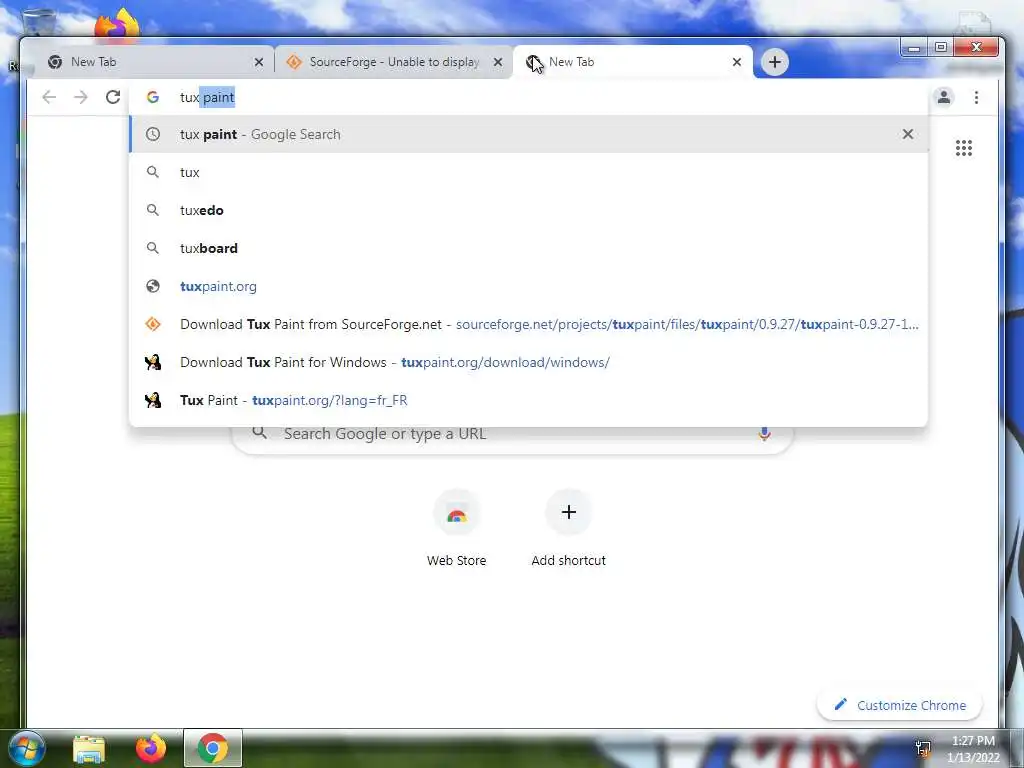The width and height of the screenshot is (1024, 768).
Task: Open the Google apps grid
Action: 964,148
